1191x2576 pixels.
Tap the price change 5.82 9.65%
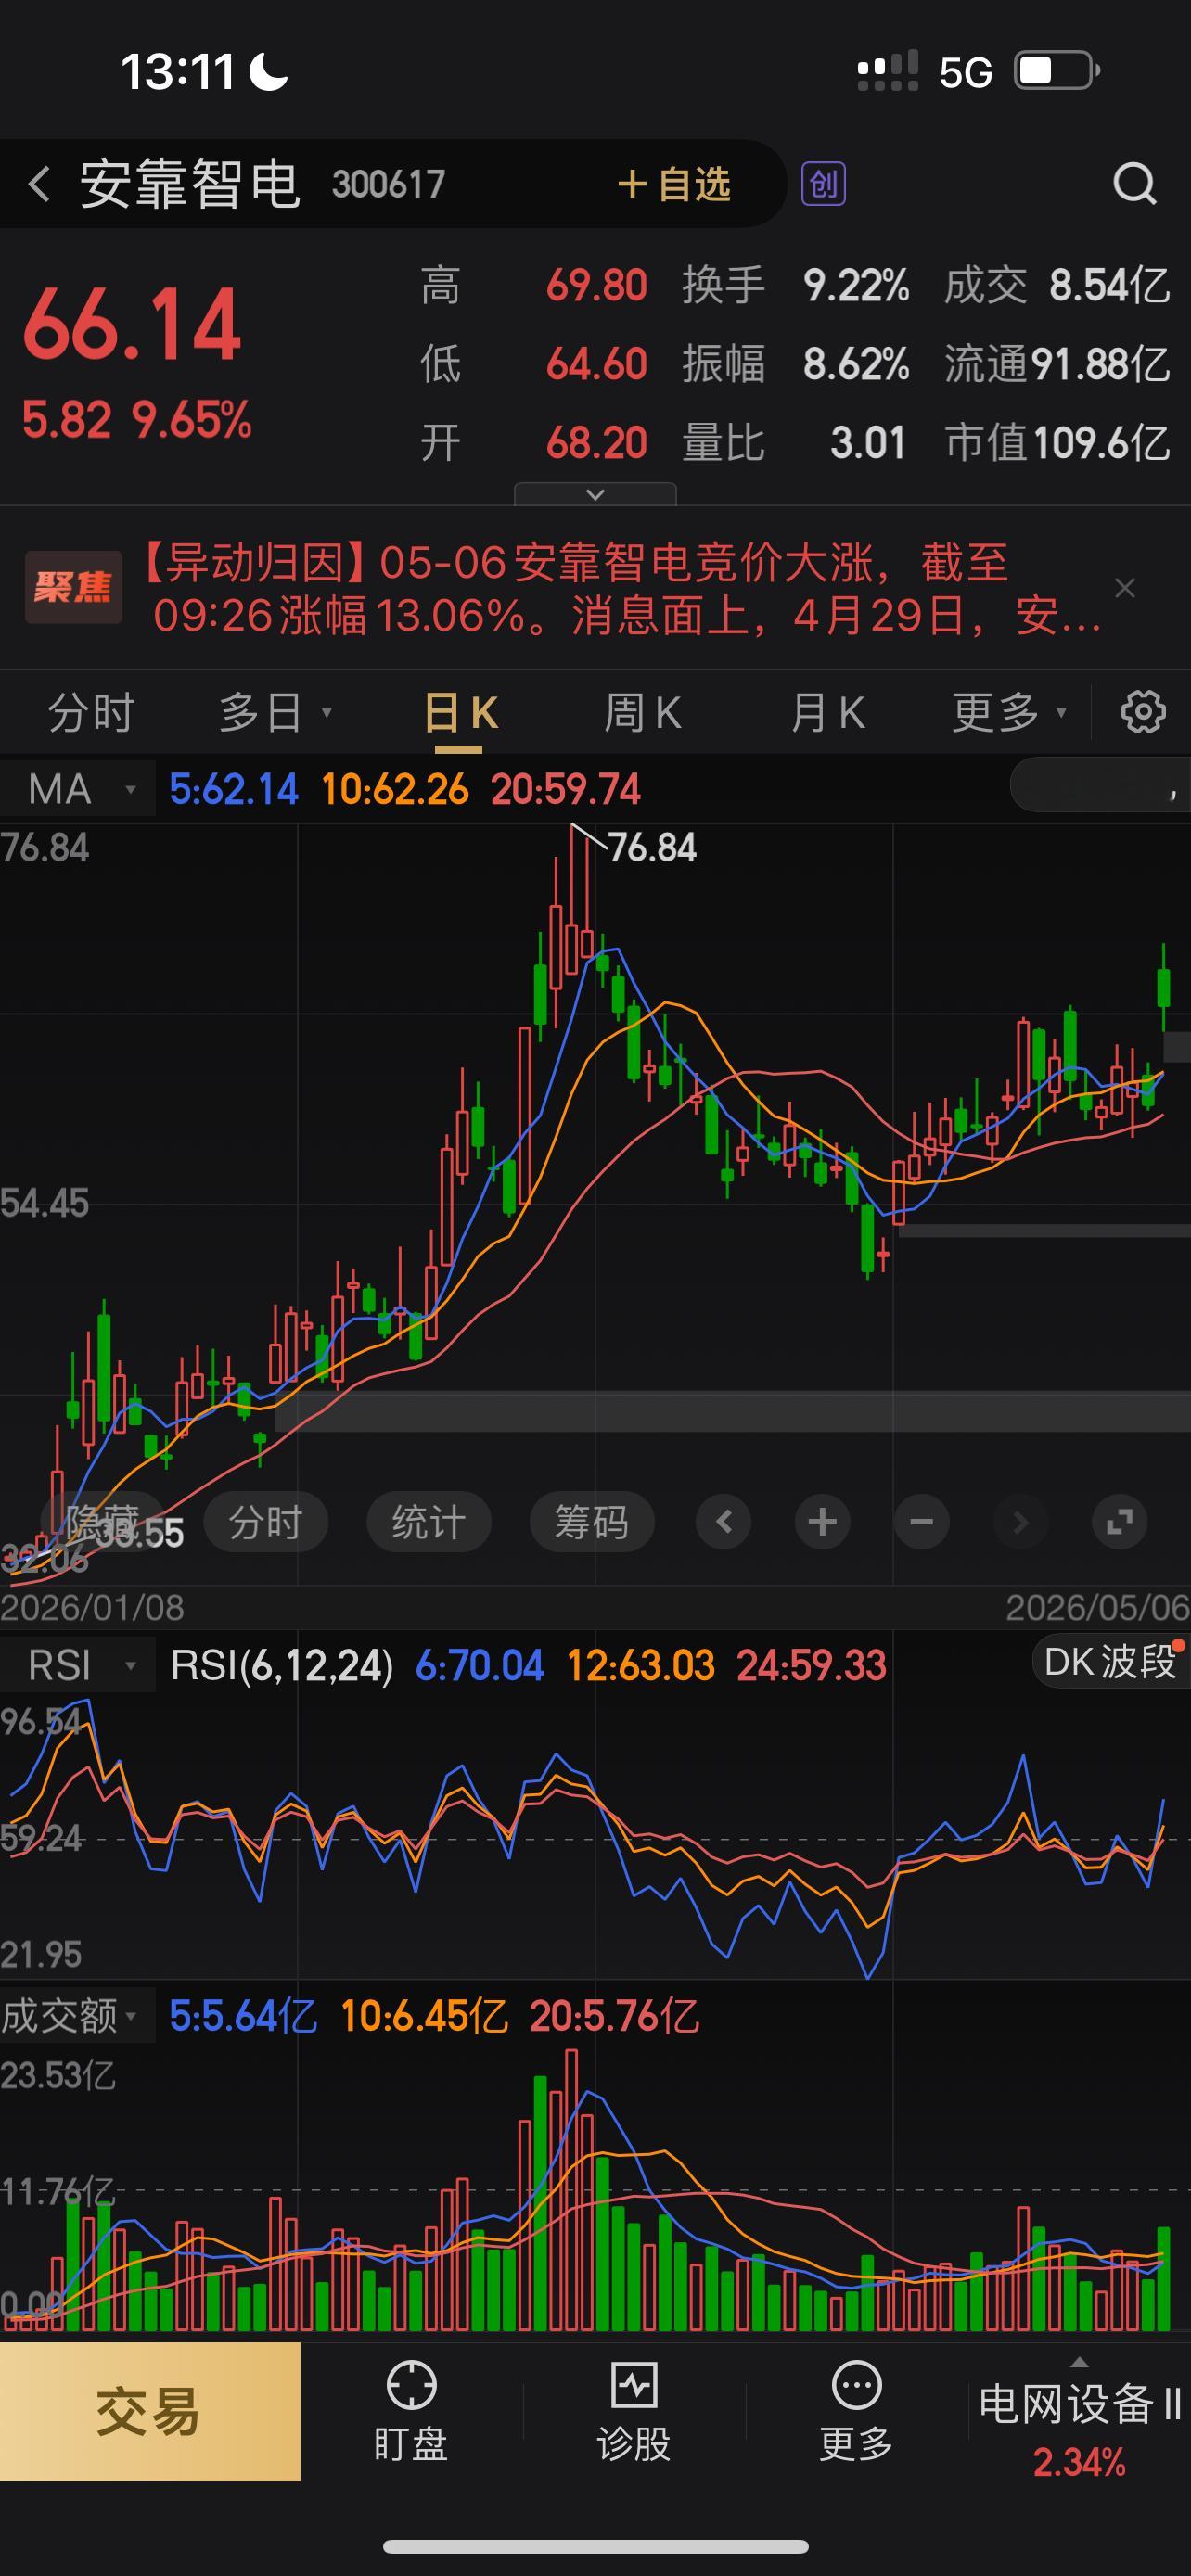137,420
